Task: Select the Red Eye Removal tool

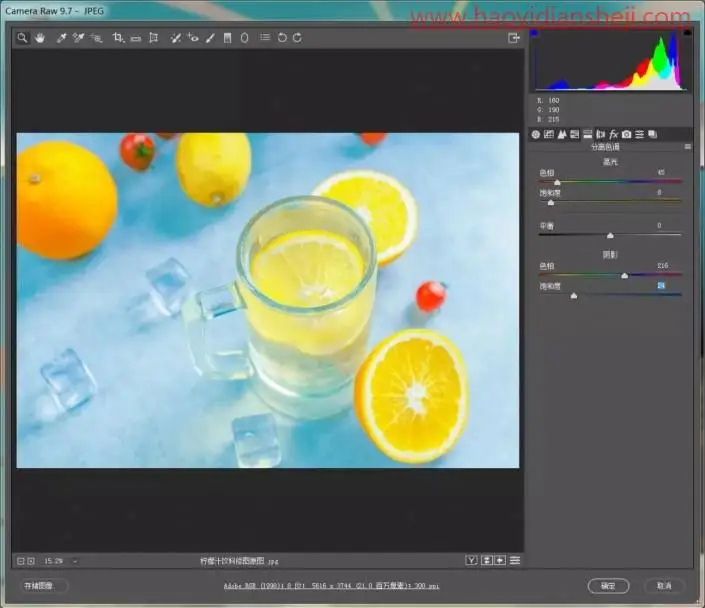Action: point(193,38)
